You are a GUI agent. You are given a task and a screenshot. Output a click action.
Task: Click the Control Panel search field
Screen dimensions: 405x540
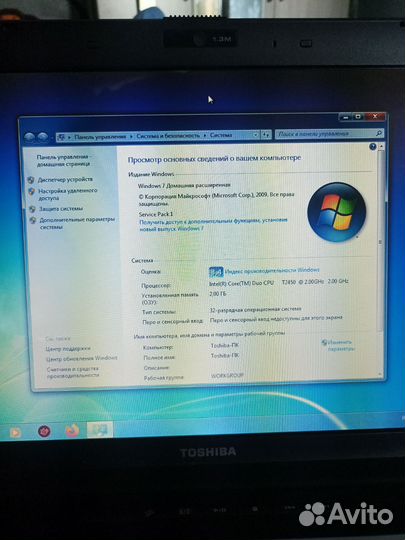click(x=329, y=134)
